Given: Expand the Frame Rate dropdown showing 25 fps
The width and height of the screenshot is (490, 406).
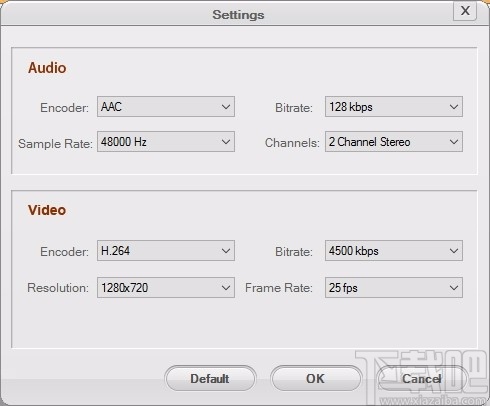Looking at the screenshot, I should [x=394, y=288].
